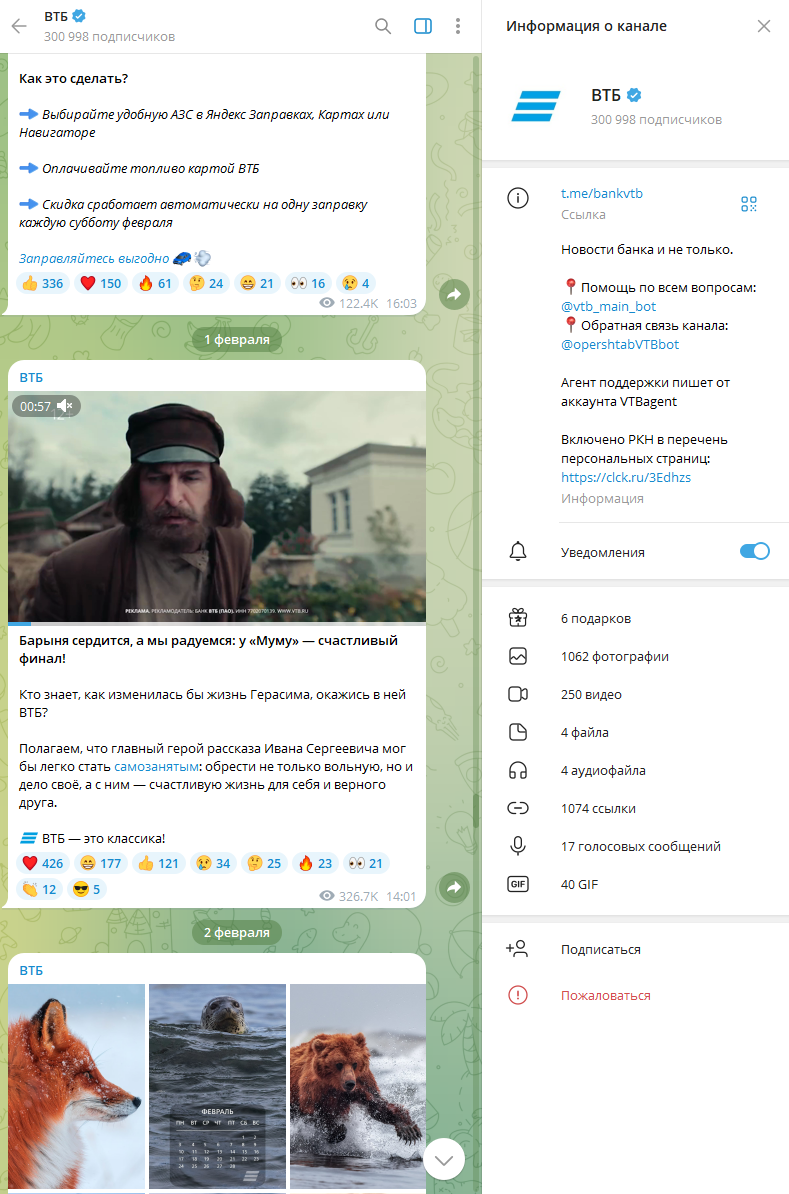Forward the fuel discount post
Image resolution: width=789 pixels, height=1194 pixels.
454,295
